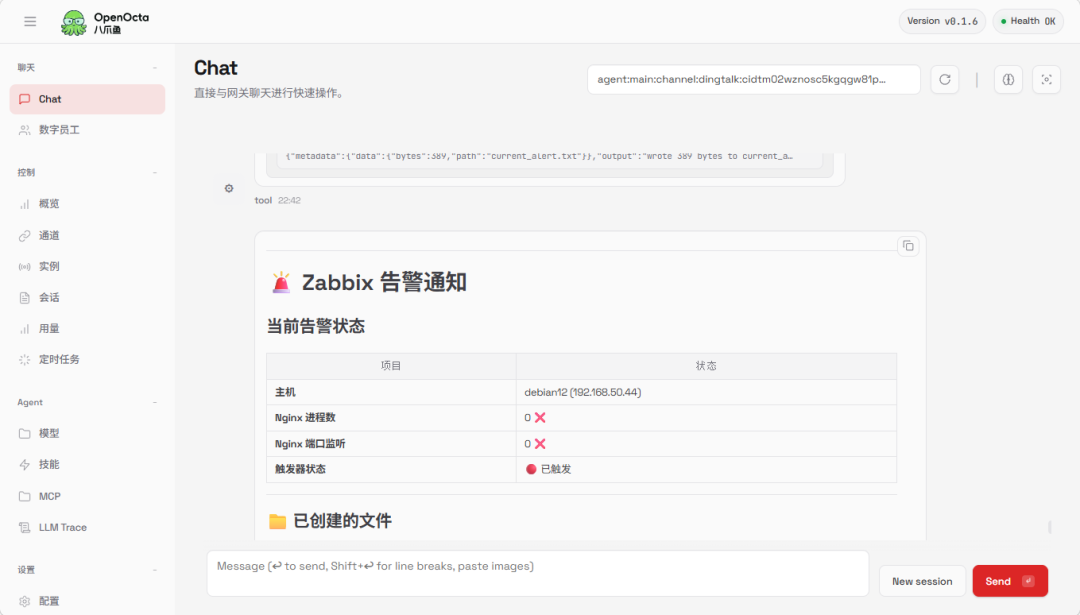Collapse the 设置 sidebar section

coord(155,570)
